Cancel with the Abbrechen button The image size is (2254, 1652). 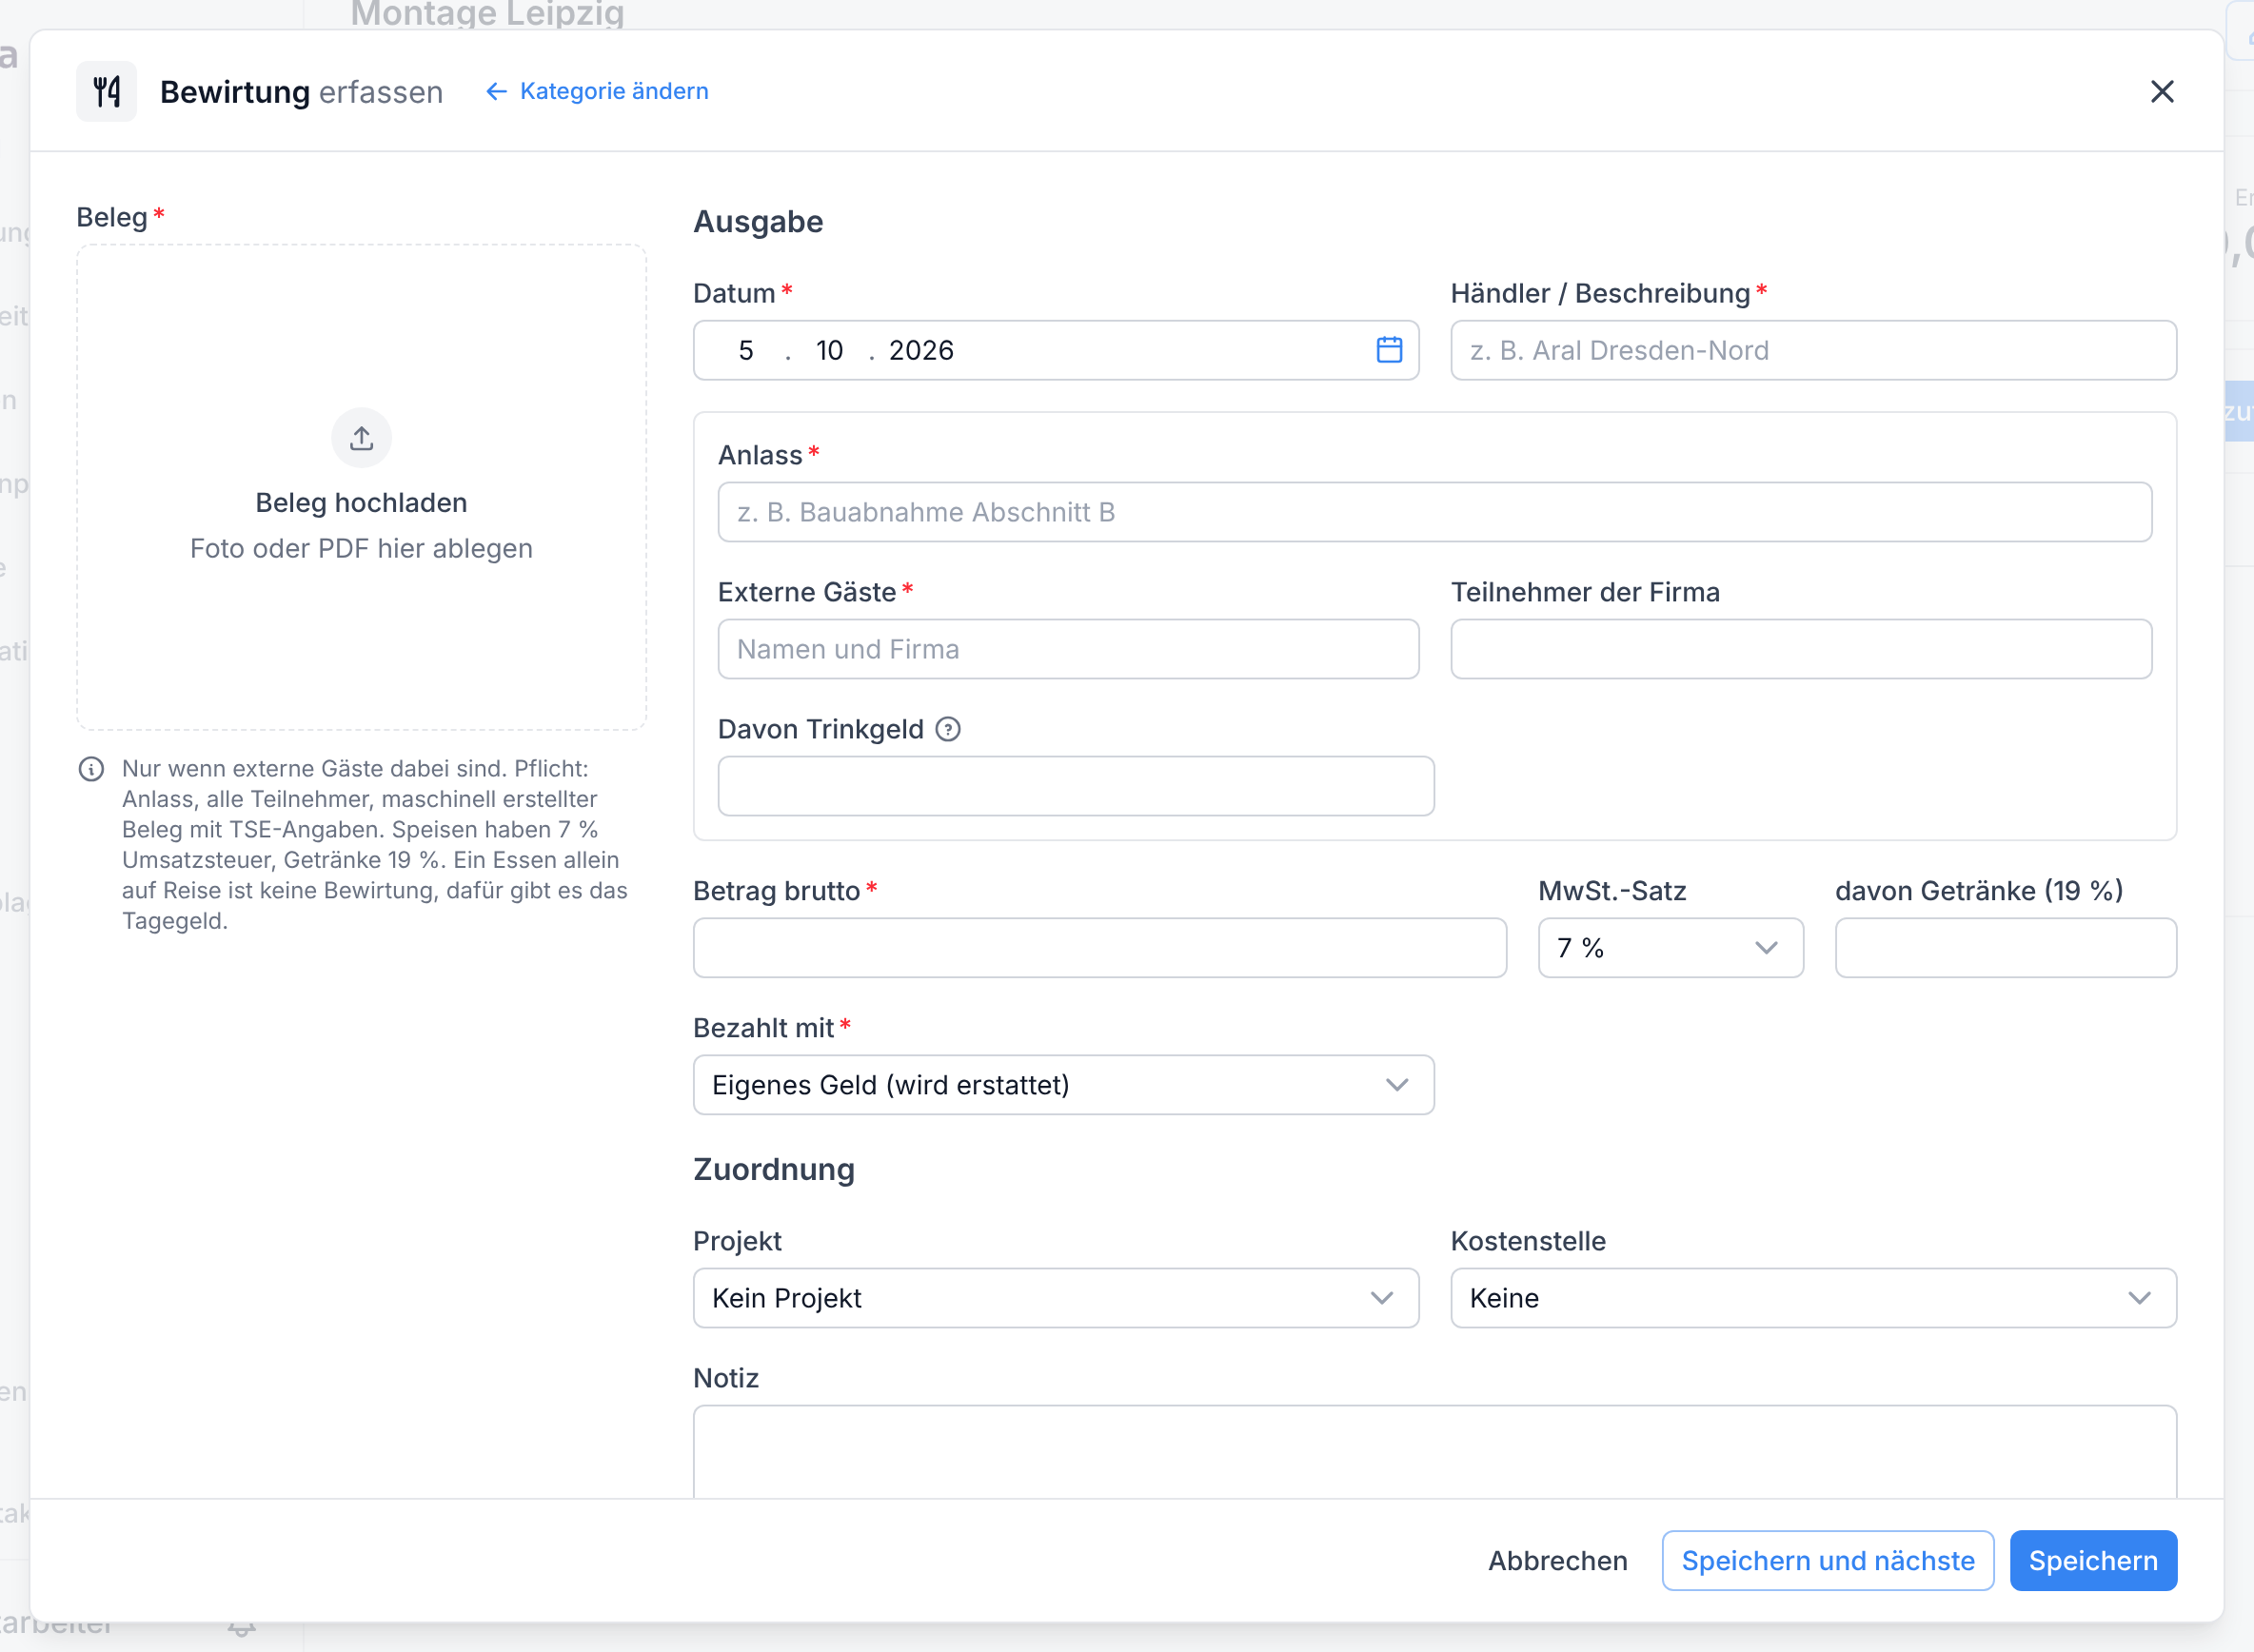click(1557, 1560)
